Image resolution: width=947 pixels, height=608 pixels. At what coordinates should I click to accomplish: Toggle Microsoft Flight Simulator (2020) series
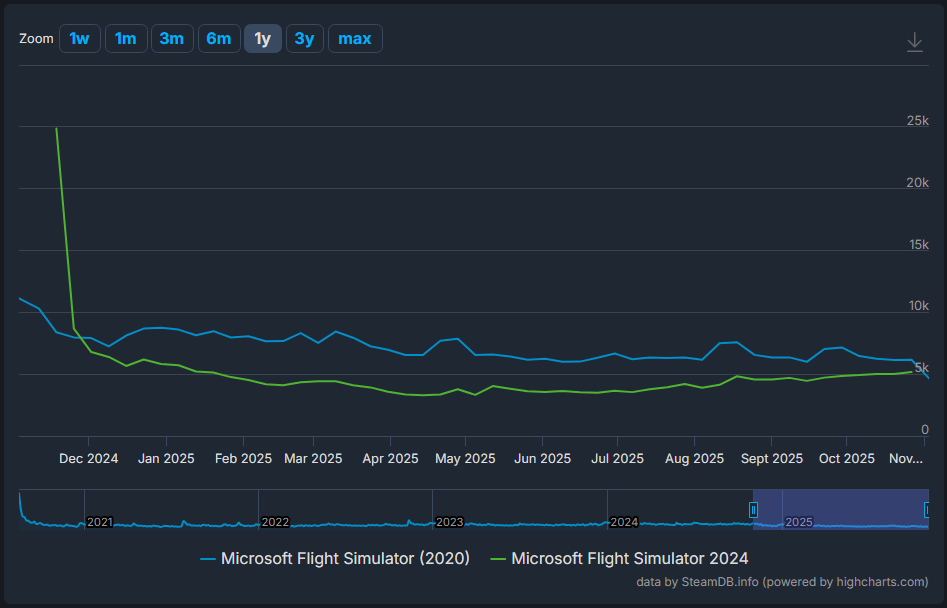pyautogui.click(x=335, y=559)
